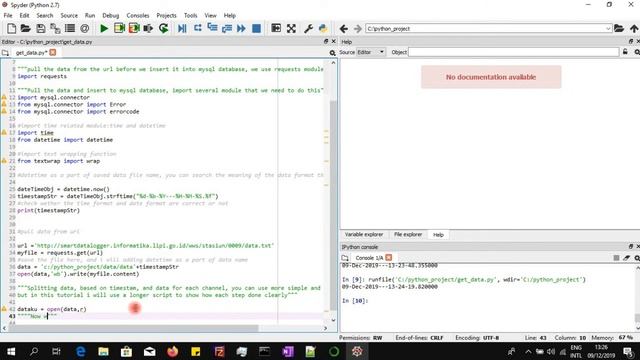Open the Search menu
The height and width of the screenshot is (360, 640).
[x=45, y=16]
